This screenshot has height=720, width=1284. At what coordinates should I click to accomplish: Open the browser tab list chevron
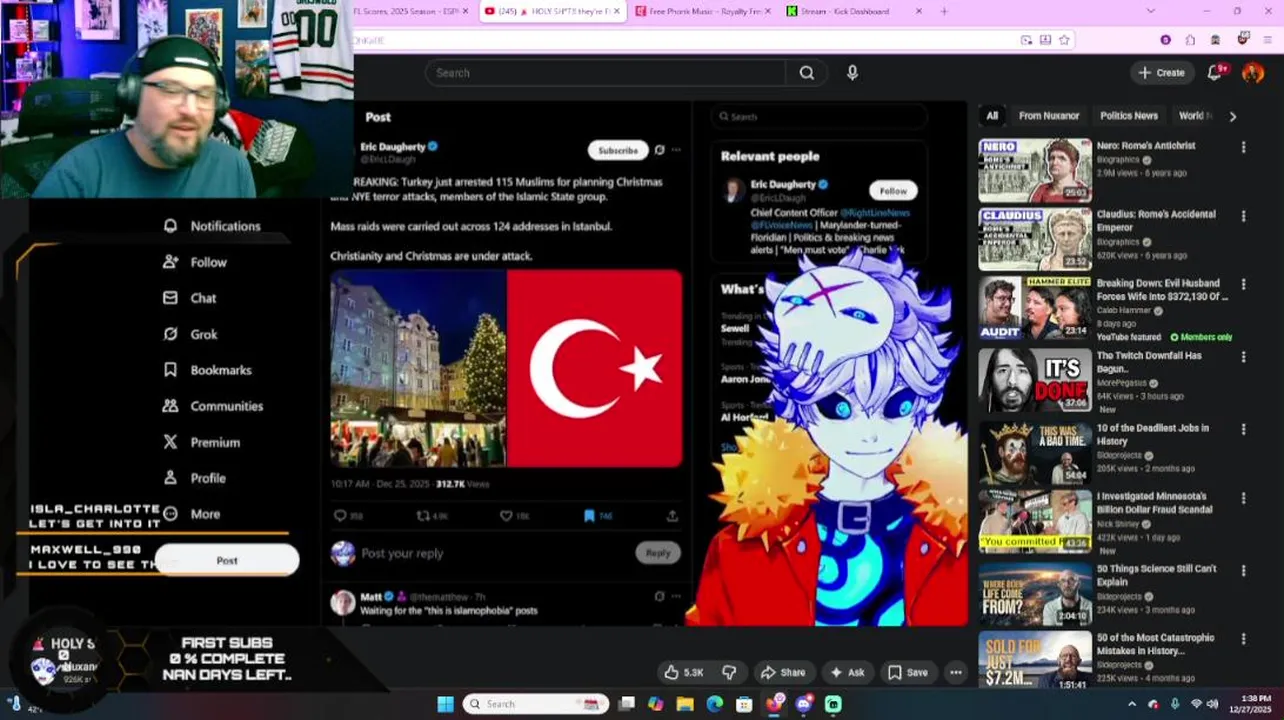1150,11
